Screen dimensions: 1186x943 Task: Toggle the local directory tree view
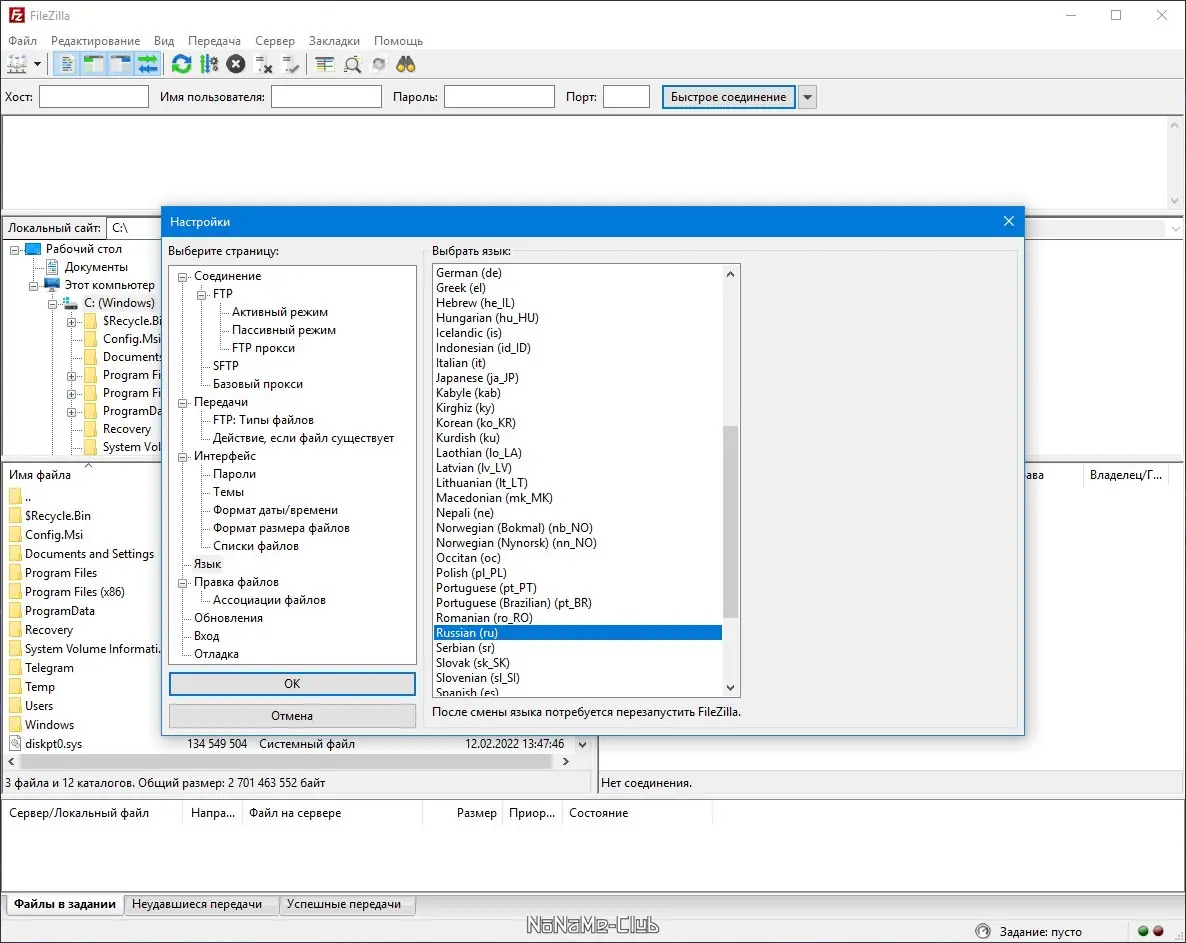(94, 65)
